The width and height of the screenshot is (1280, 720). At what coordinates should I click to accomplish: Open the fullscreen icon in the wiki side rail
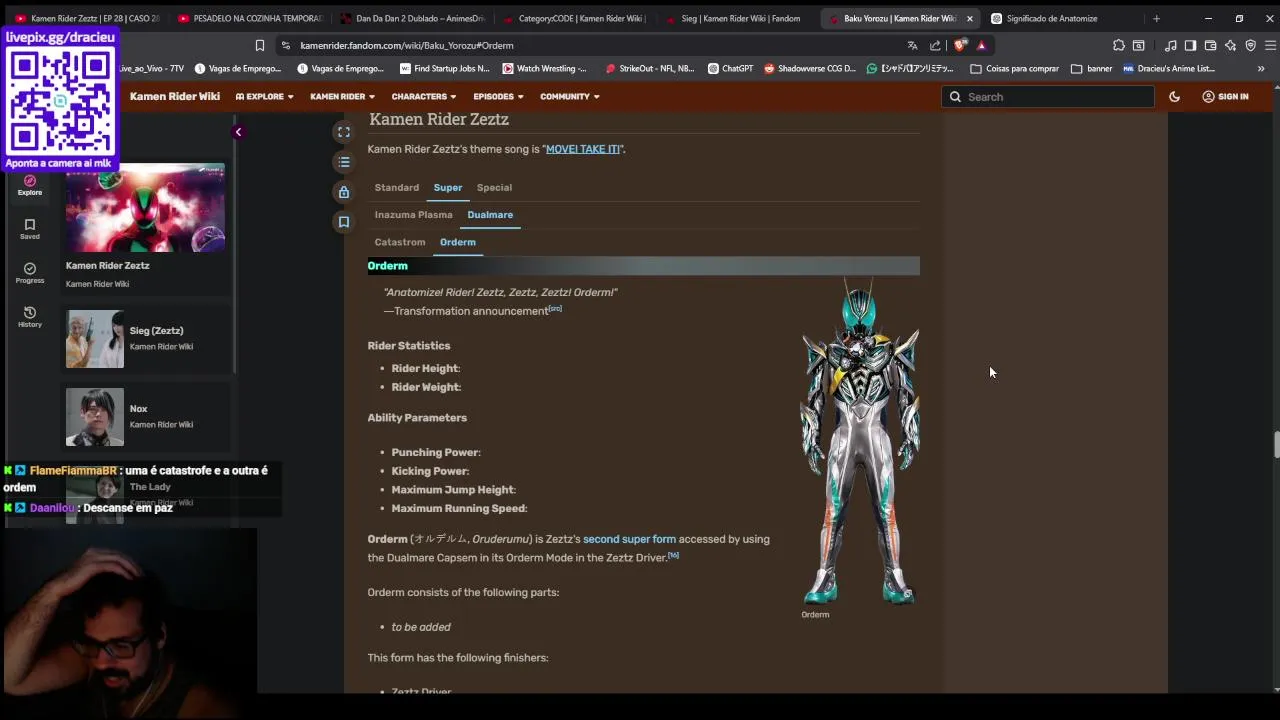point(344,132)
